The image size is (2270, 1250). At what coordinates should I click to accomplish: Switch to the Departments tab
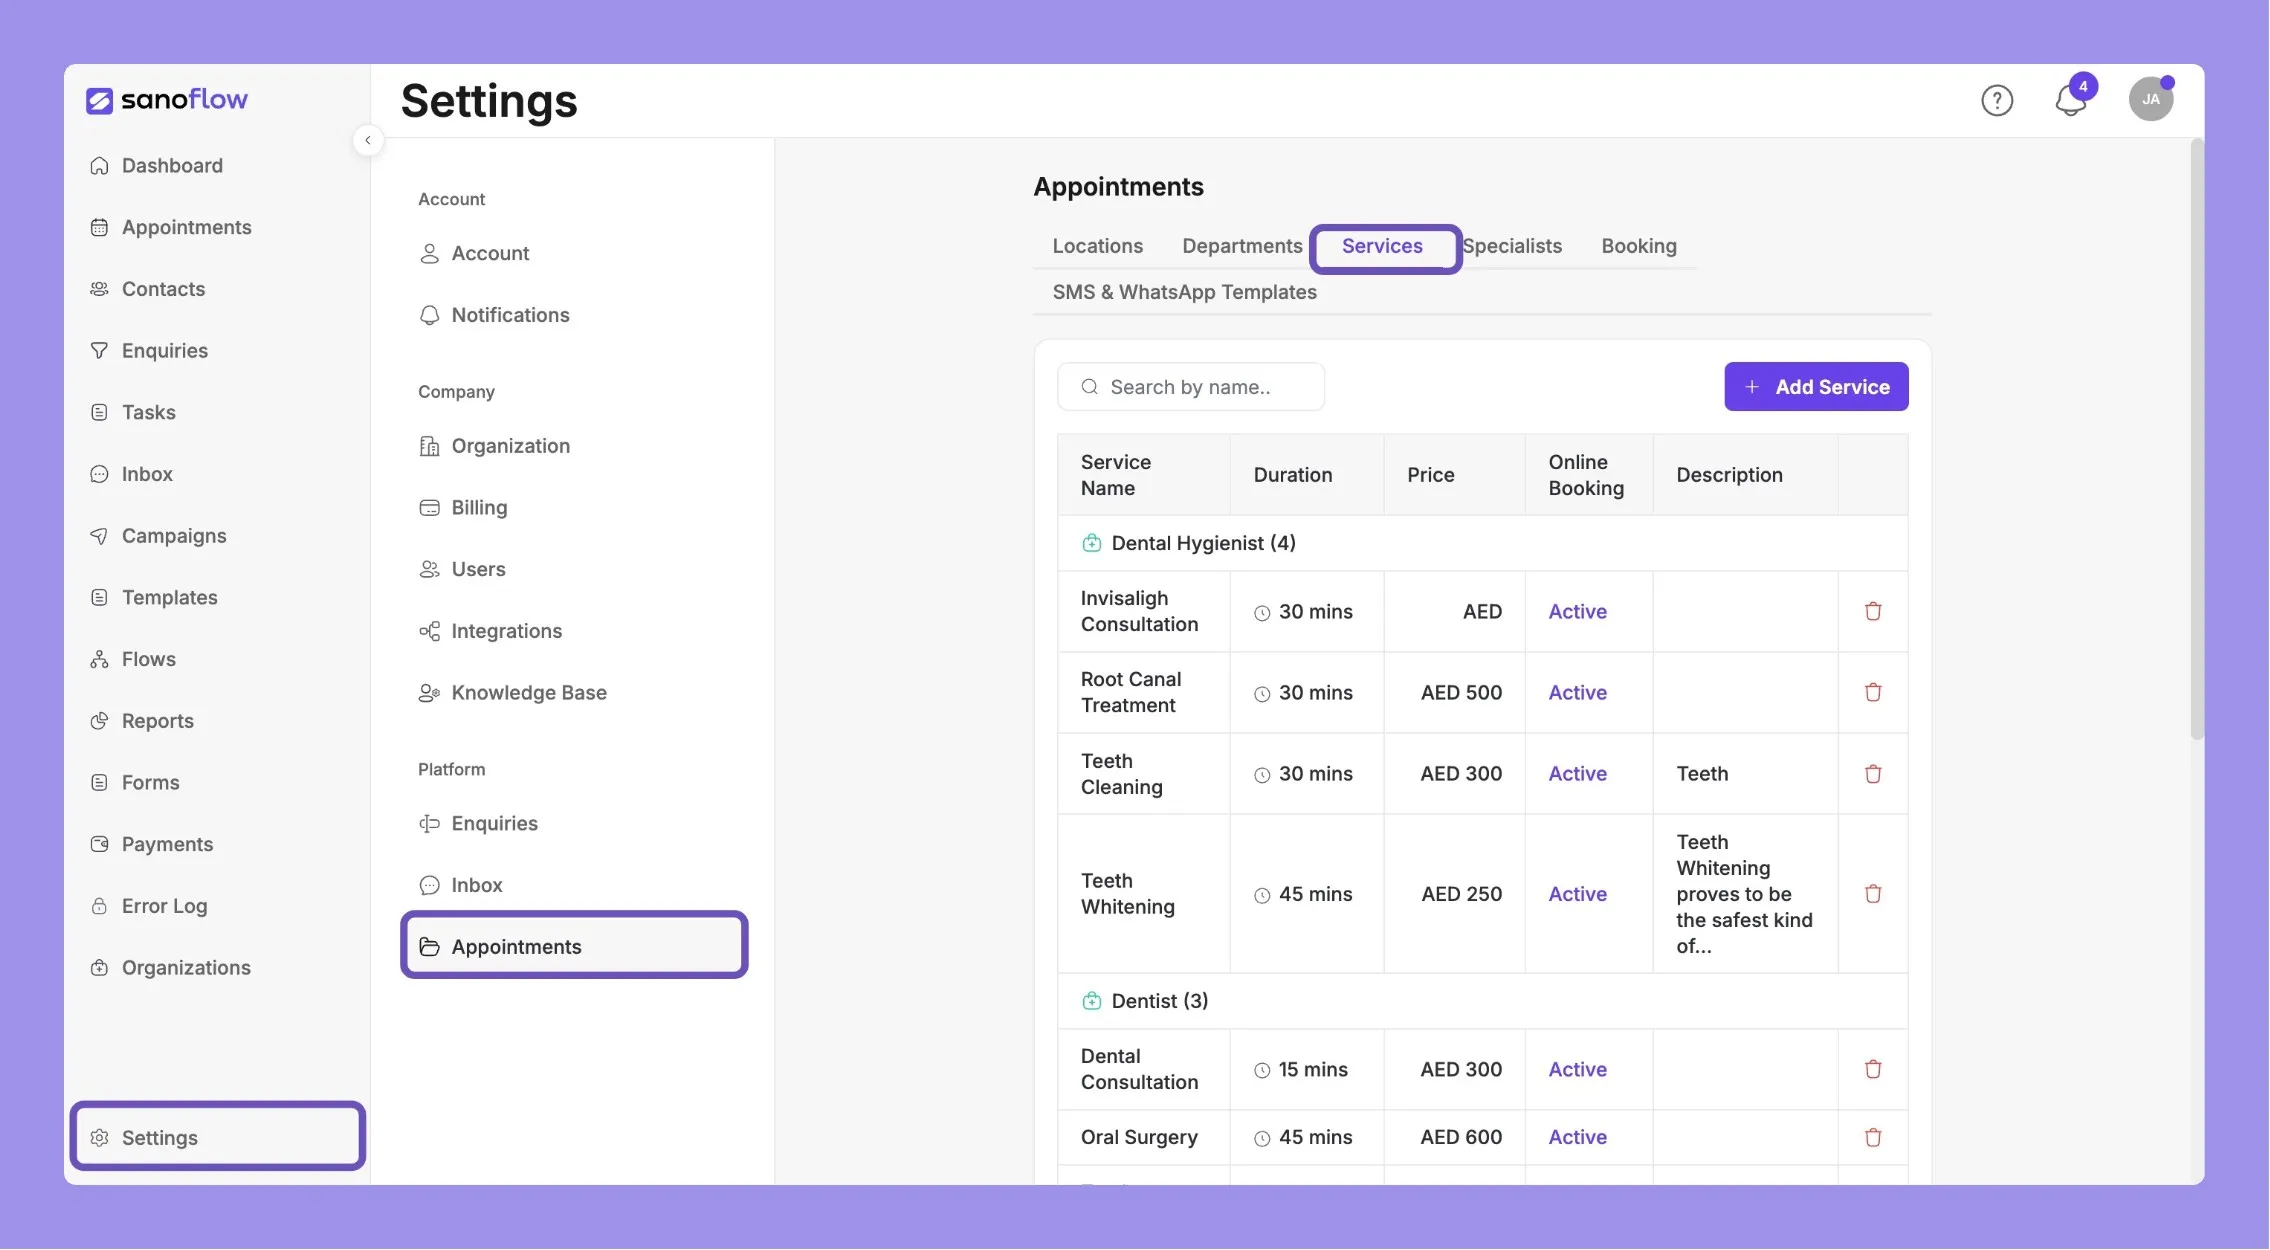[1242, 246]
